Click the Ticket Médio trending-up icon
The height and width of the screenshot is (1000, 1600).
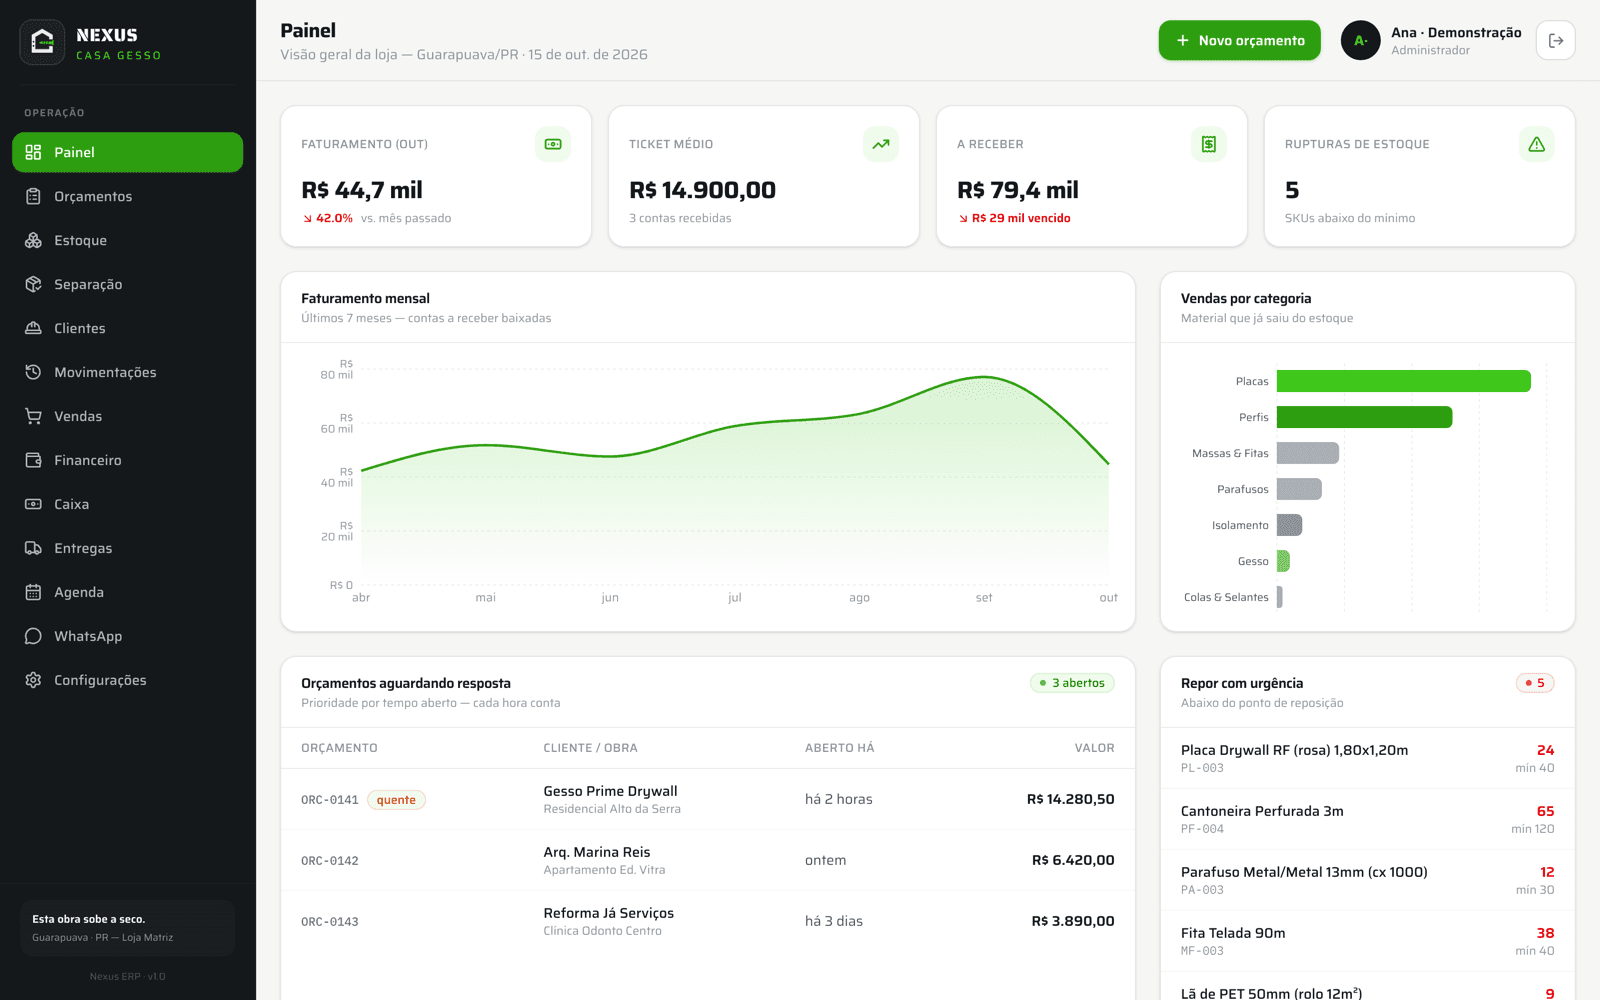pos(881,144)
